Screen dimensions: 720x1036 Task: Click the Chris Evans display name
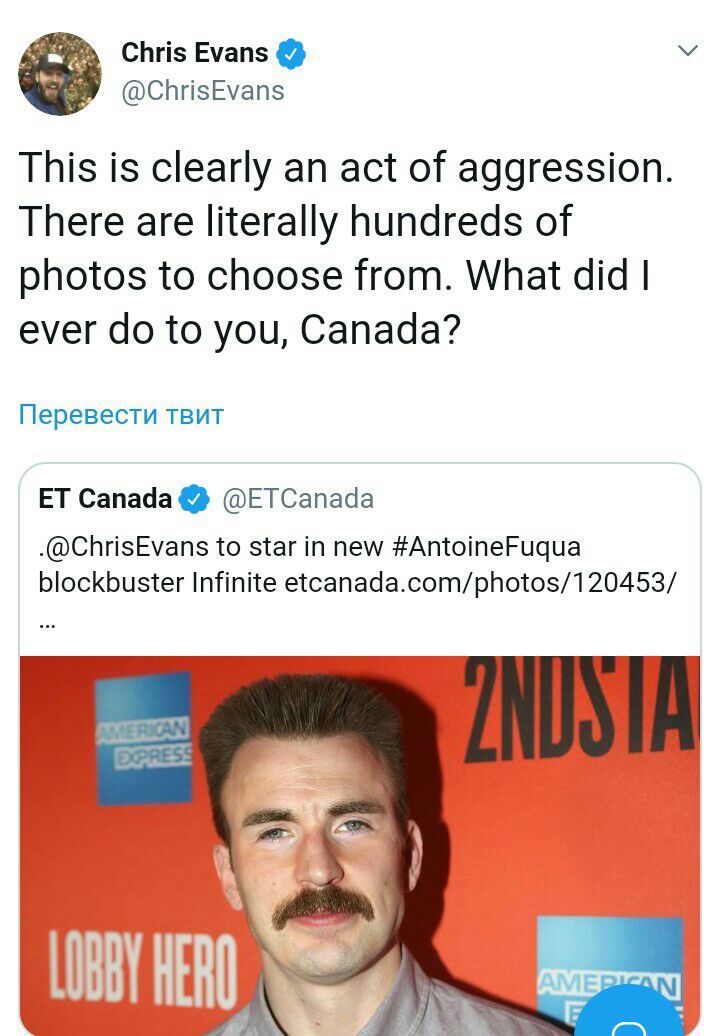(195, 53)
